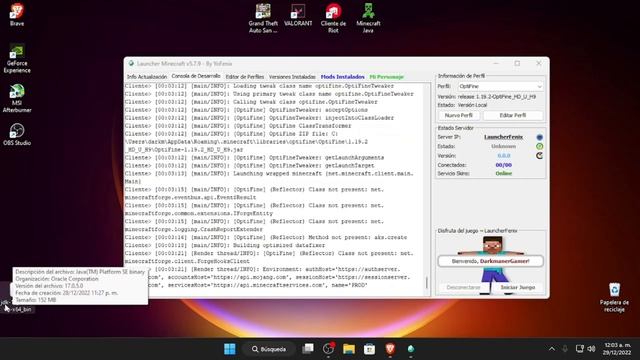Click the Iniciar Juego button
Viewport: 640px width, 360px height.
[518, 287]
